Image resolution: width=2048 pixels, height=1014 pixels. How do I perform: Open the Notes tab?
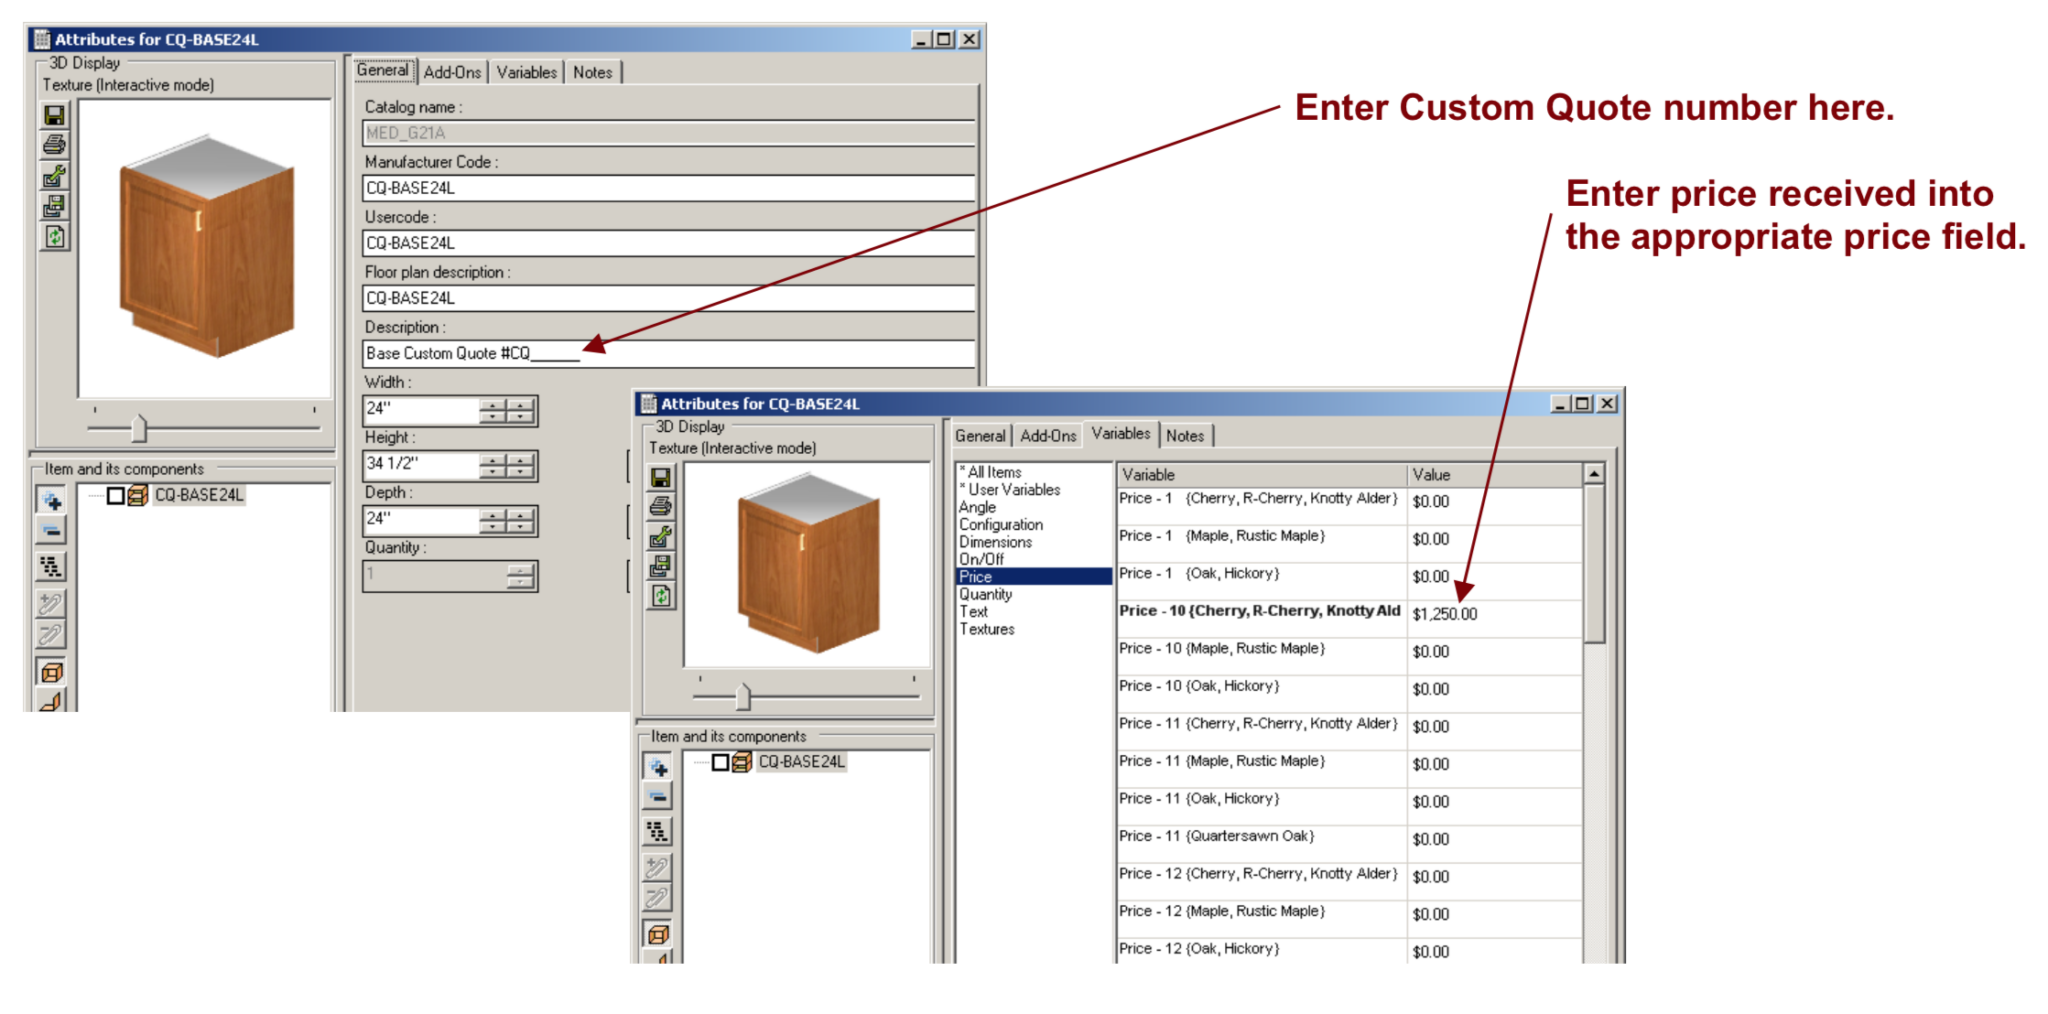pos(593,72)
